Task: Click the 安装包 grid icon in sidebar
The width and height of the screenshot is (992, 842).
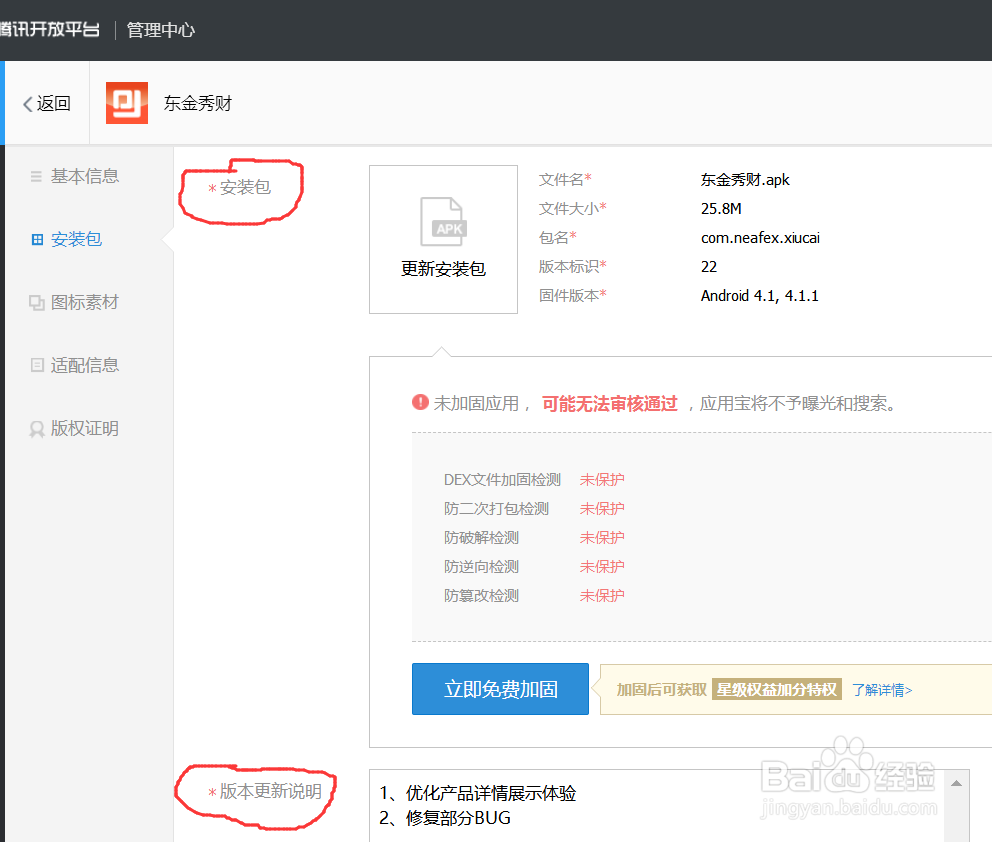Action: click(37, 240)
